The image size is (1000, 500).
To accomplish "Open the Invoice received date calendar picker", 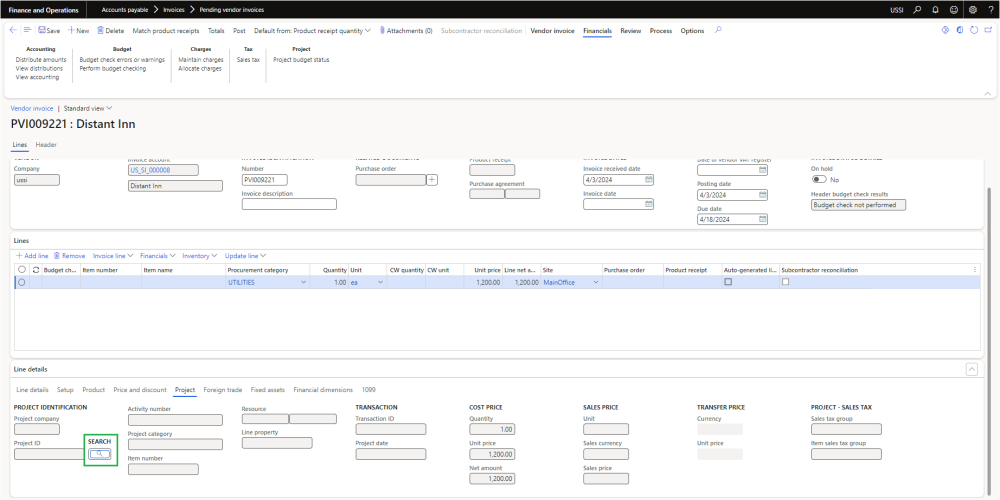I will [x=649, y=180].
